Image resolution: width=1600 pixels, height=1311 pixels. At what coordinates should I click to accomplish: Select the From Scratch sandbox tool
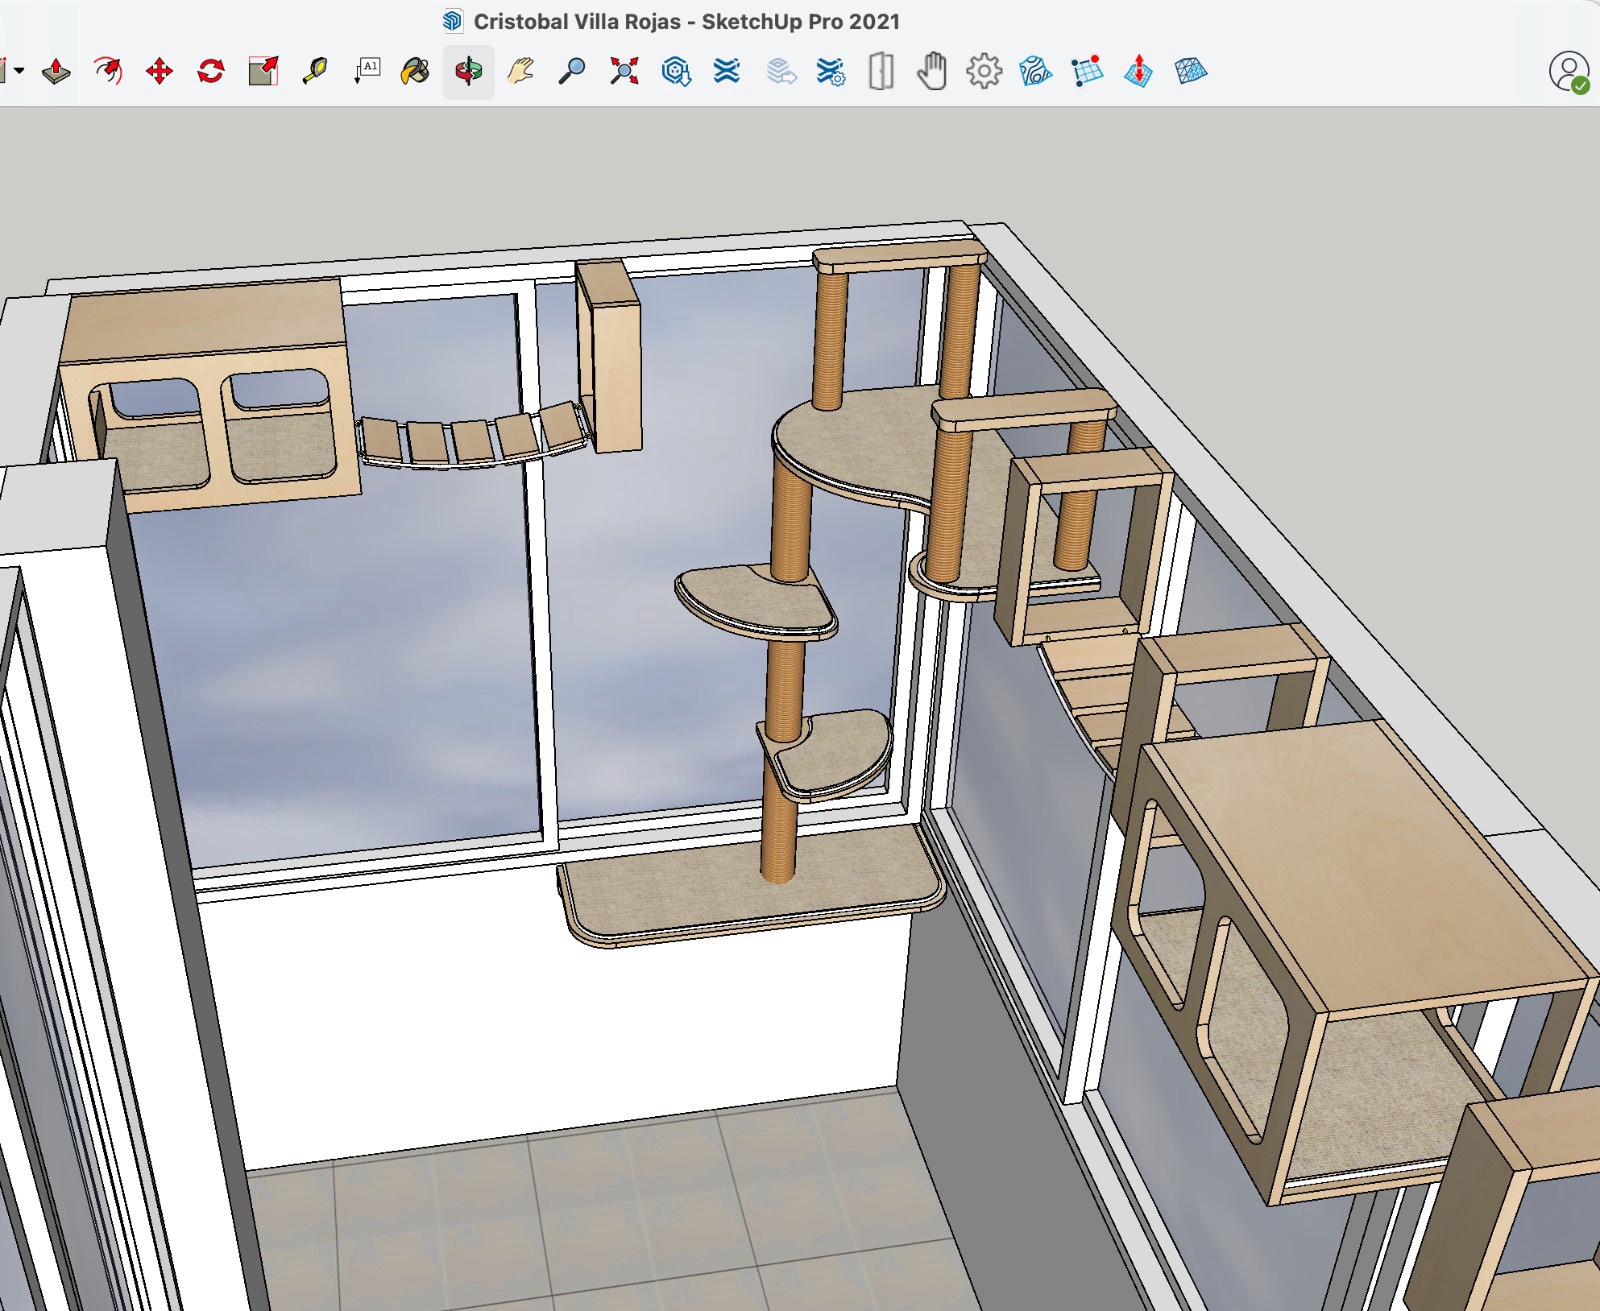coord(1087,71)
